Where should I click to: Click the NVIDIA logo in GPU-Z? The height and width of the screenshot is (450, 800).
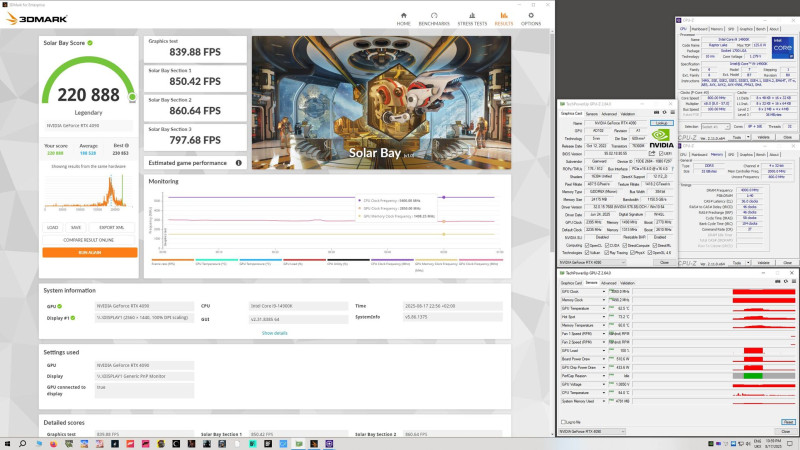coord(661,138)
